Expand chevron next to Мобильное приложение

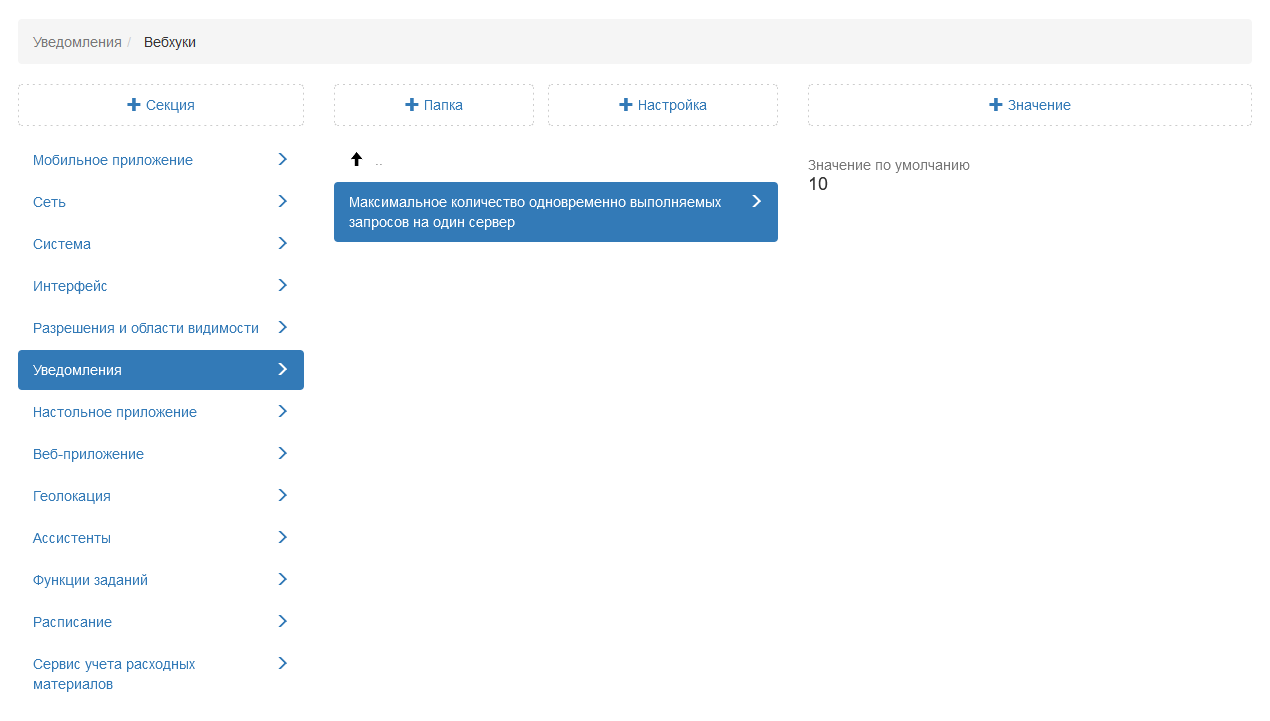(282, 160)
